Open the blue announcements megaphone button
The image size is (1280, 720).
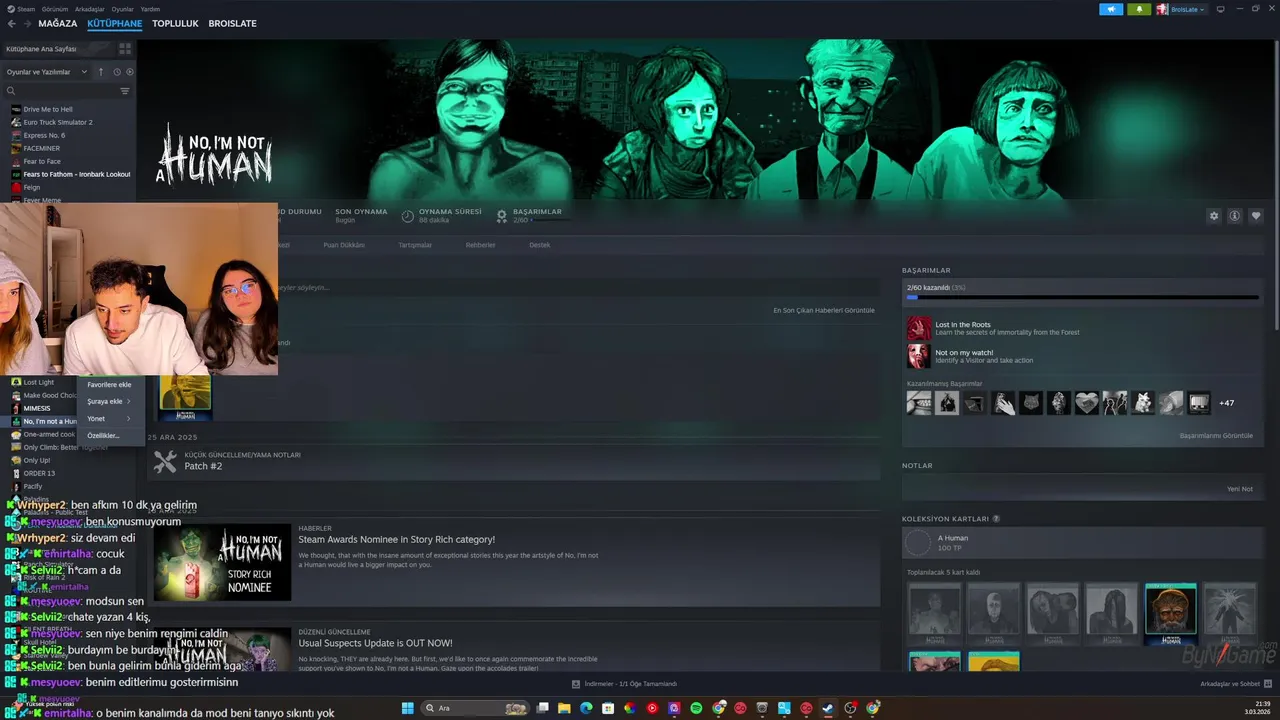tap(1111, 9)
